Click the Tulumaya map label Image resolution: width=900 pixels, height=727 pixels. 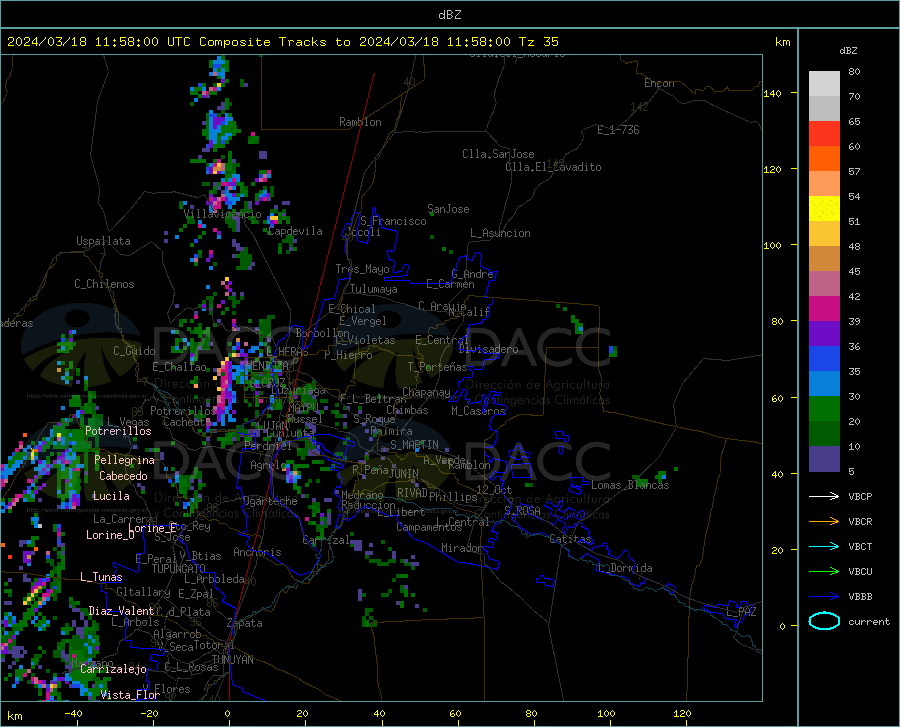(x=374, y=289)
